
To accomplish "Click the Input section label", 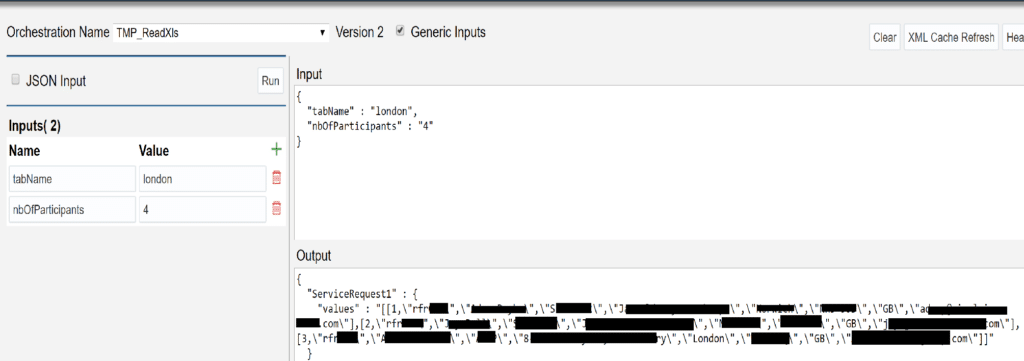I will point(310,74).
